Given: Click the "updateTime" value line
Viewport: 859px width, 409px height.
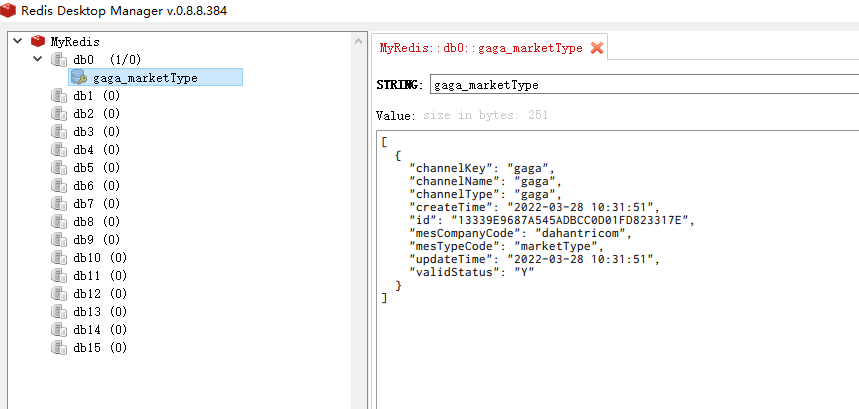Looking at the screenshot, I should coord(535,260).
